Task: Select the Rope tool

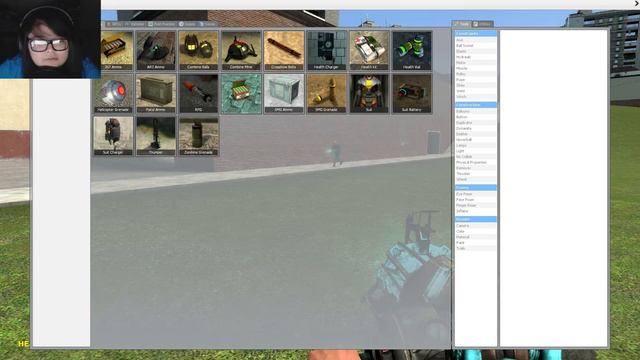Action: (x=476, y=80)
